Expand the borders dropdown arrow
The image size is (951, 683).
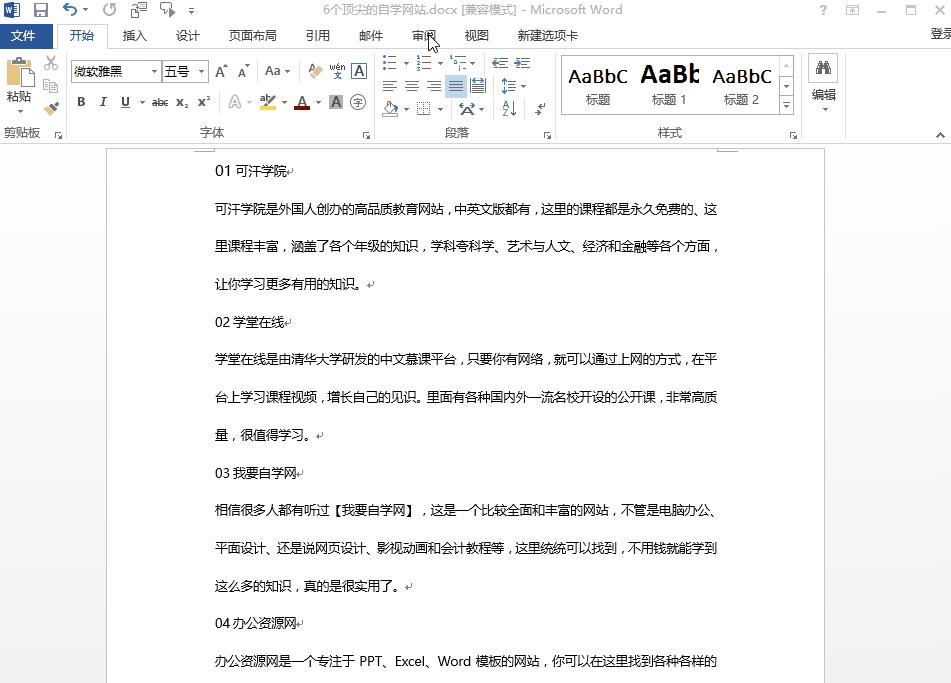tap(440, 109)
